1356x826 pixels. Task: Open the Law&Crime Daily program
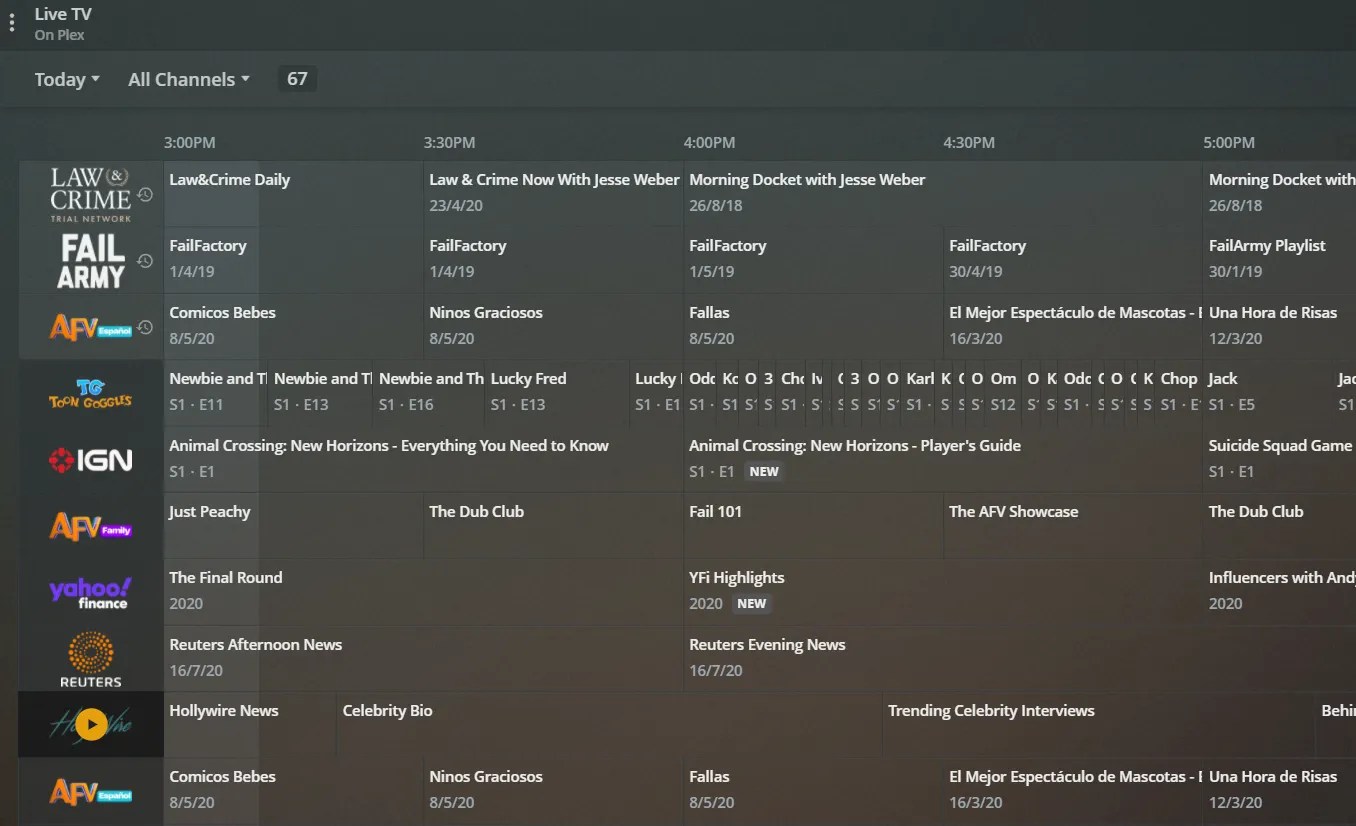294,194
